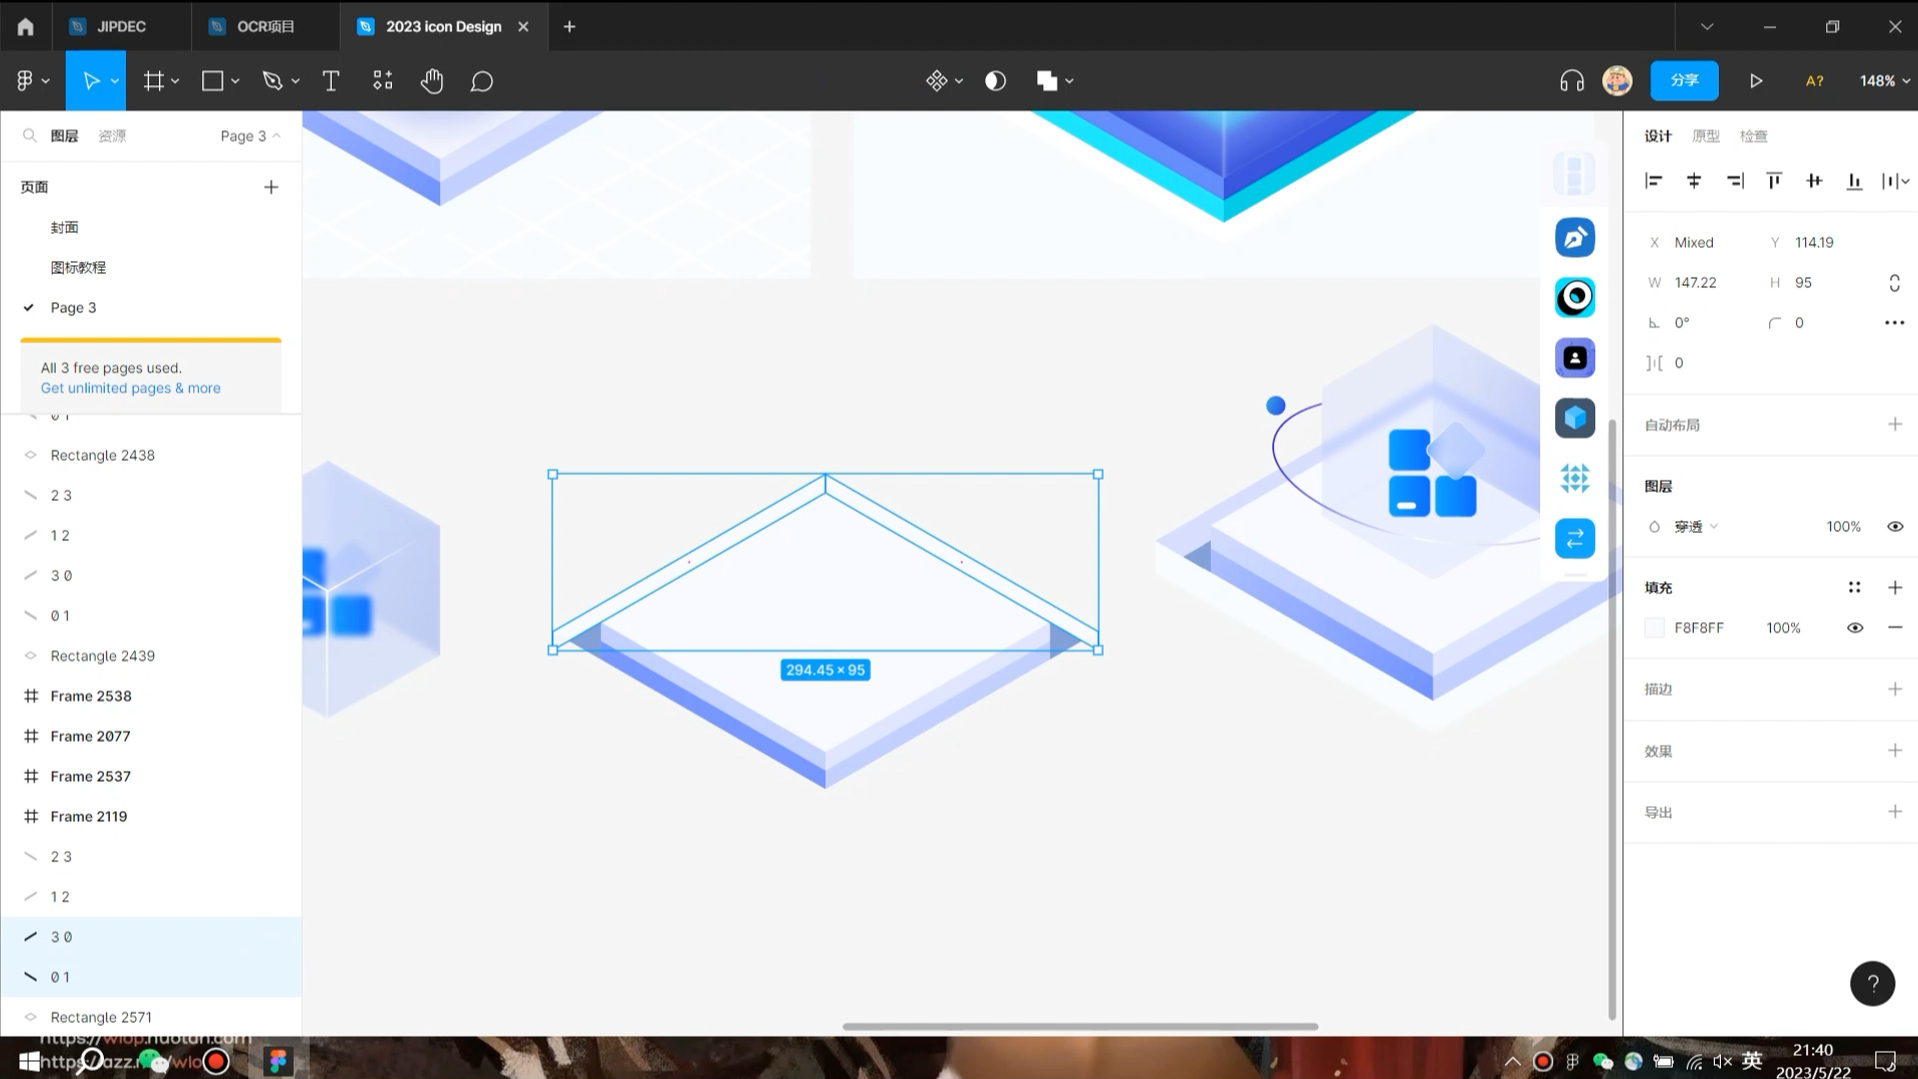The width and height of the screenshot is (1918, 1079).
Task: Activate the Hand tool
Action: coord(432,81)
